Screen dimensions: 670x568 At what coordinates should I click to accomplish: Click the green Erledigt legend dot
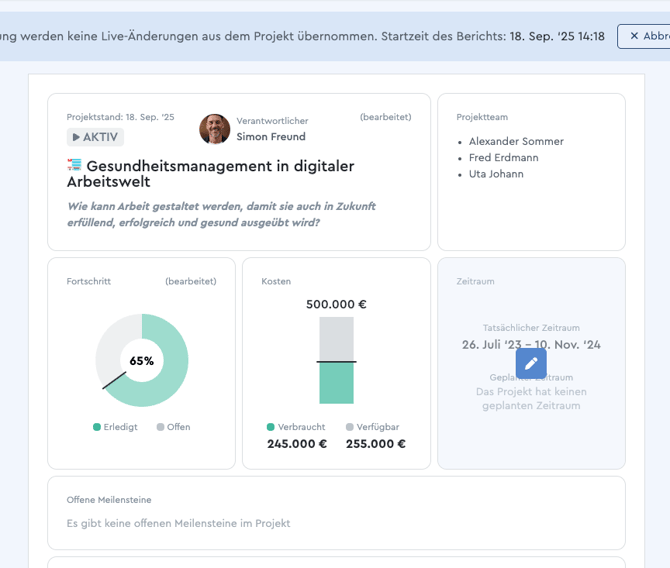point(97,427)
